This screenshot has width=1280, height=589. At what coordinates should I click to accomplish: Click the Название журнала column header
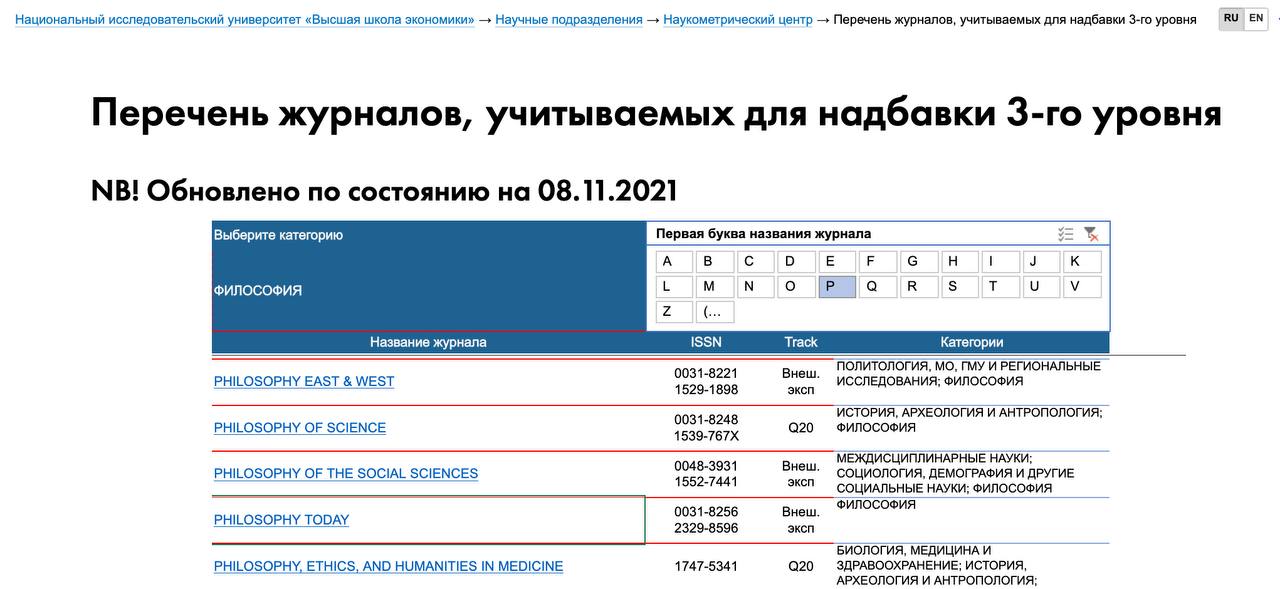pos(428,342)
